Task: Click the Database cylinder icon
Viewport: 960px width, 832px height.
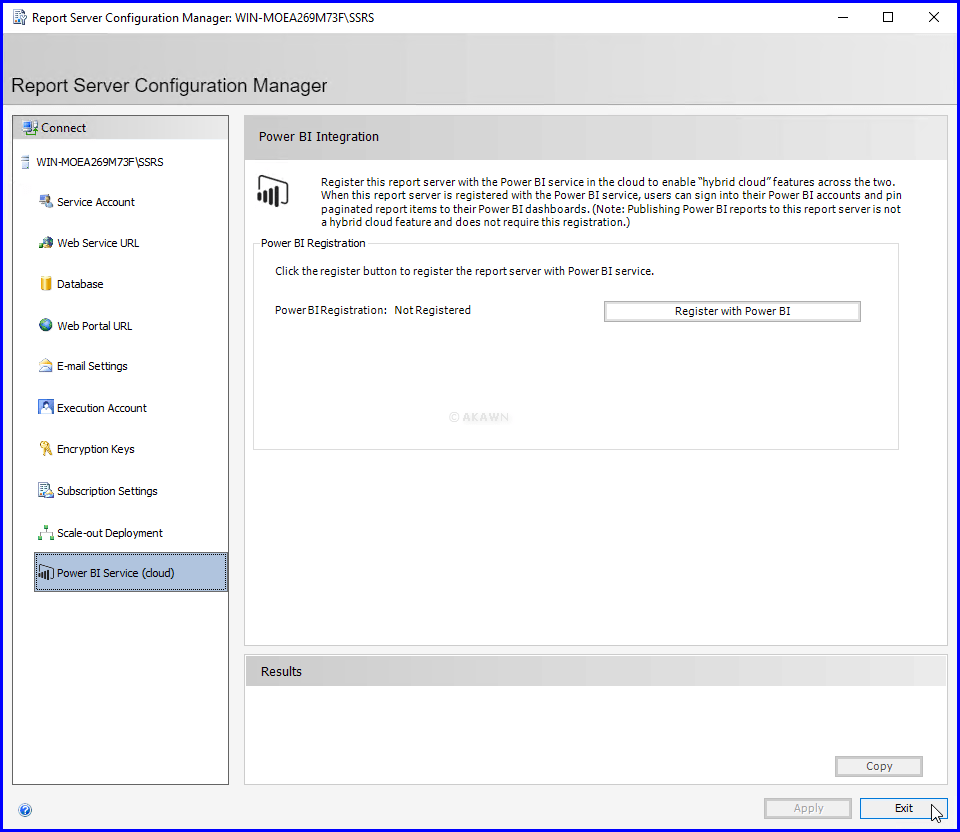Action: [46, 283]
